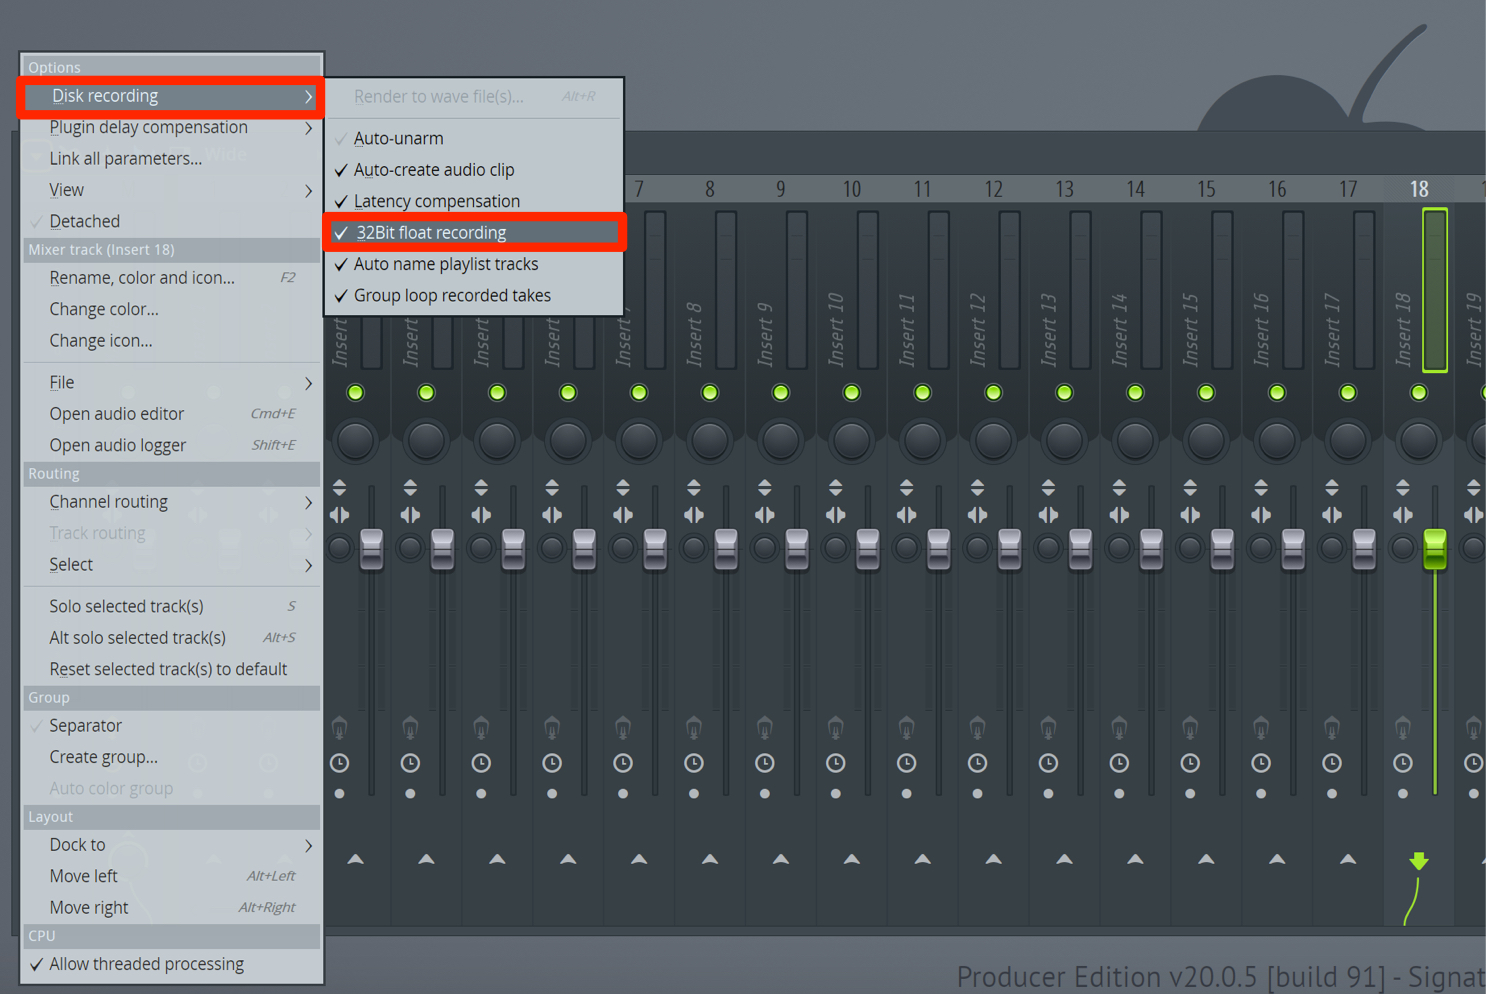Click the stereo separation knob on Insert 9
The height and width of the screenshot is (994, 1486).
[x=765, y=548]
